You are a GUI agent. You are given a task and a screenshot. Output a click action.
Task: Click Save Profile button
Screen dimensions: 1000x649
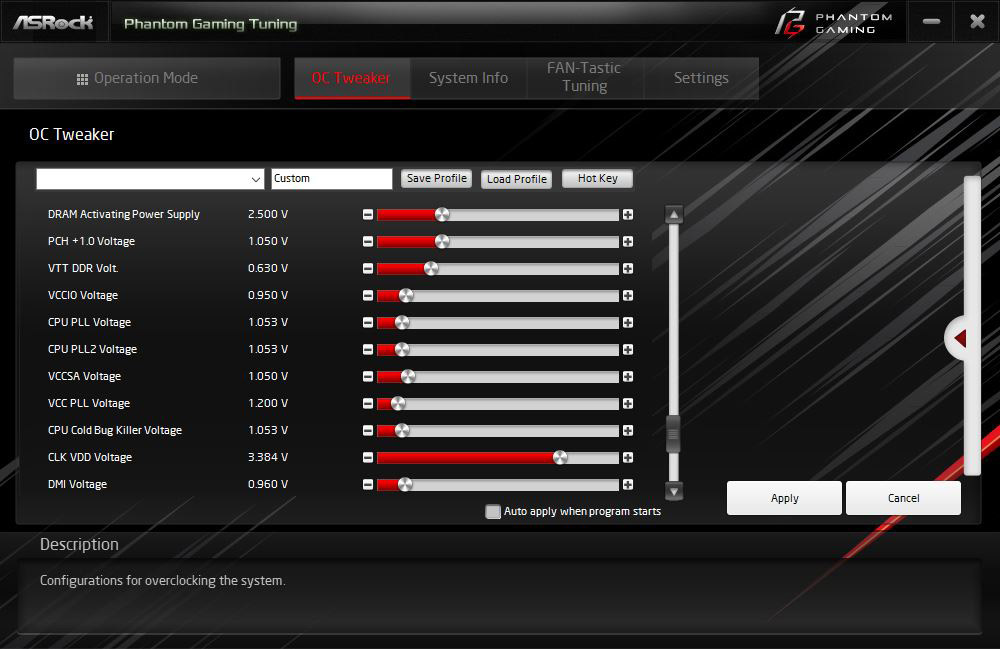pos(437,179)
